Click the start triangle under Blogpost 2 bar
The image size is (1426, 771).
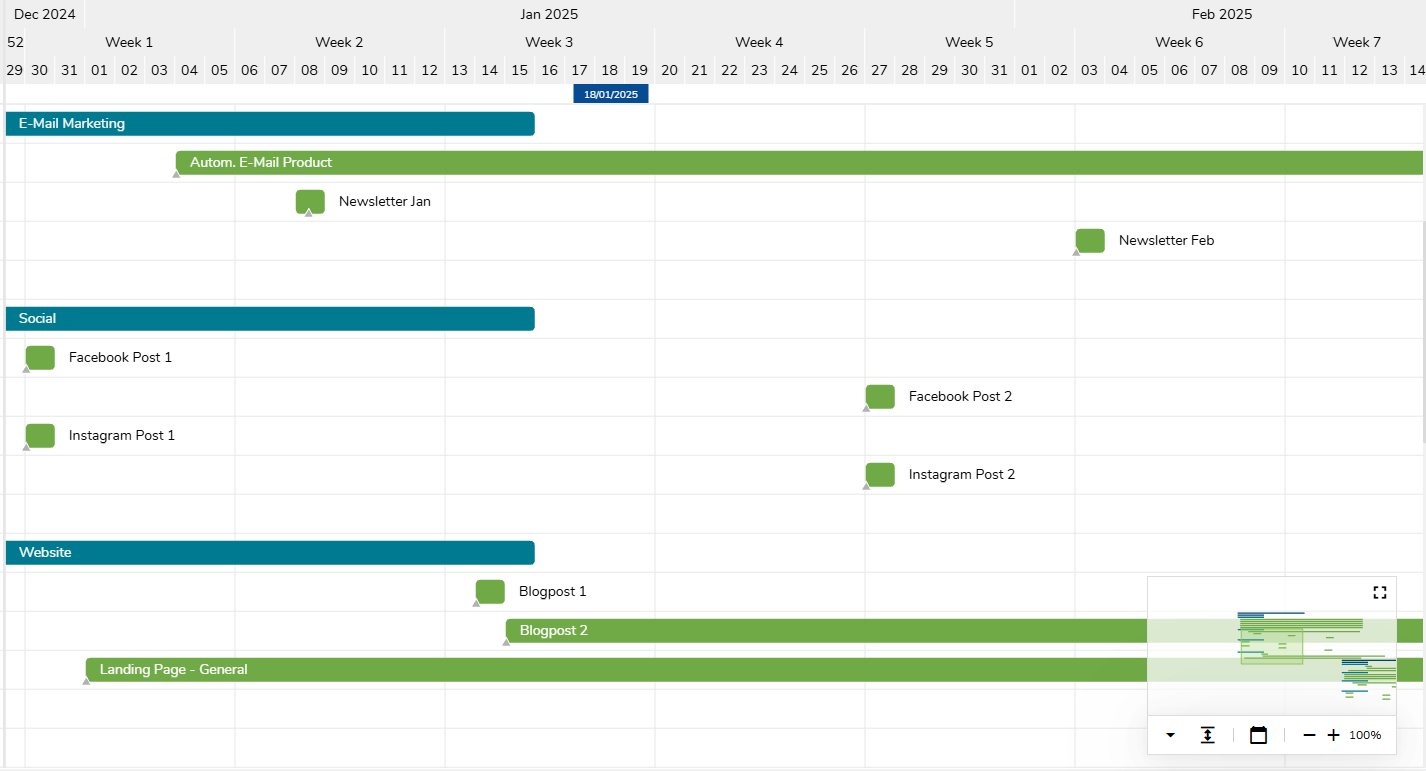point(506,642)
